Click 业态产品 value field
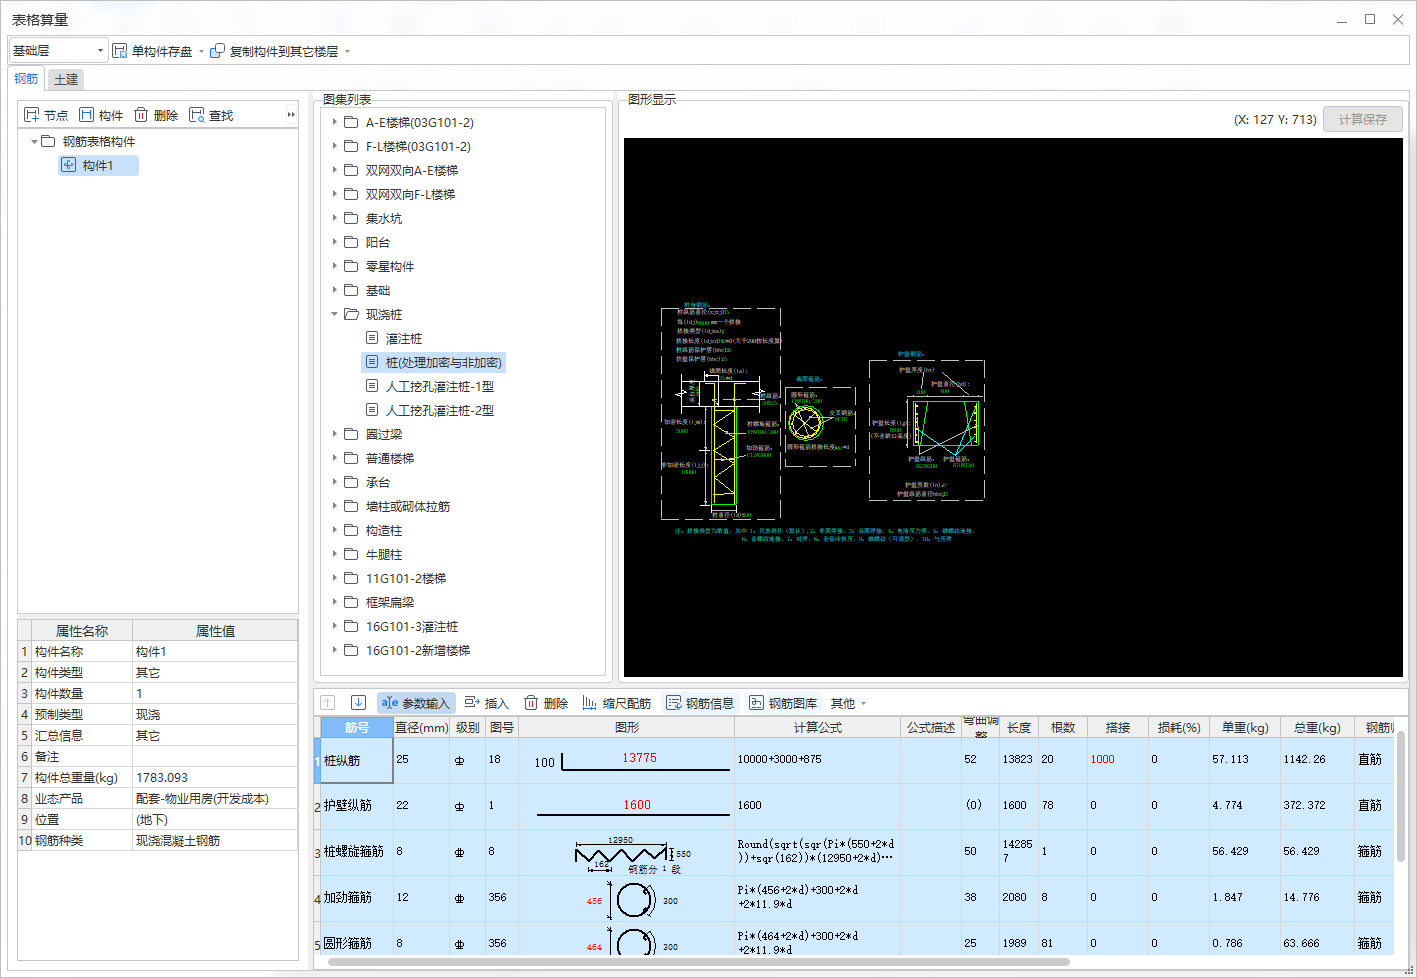This screenshot has width=1417, height=978. 215,798
